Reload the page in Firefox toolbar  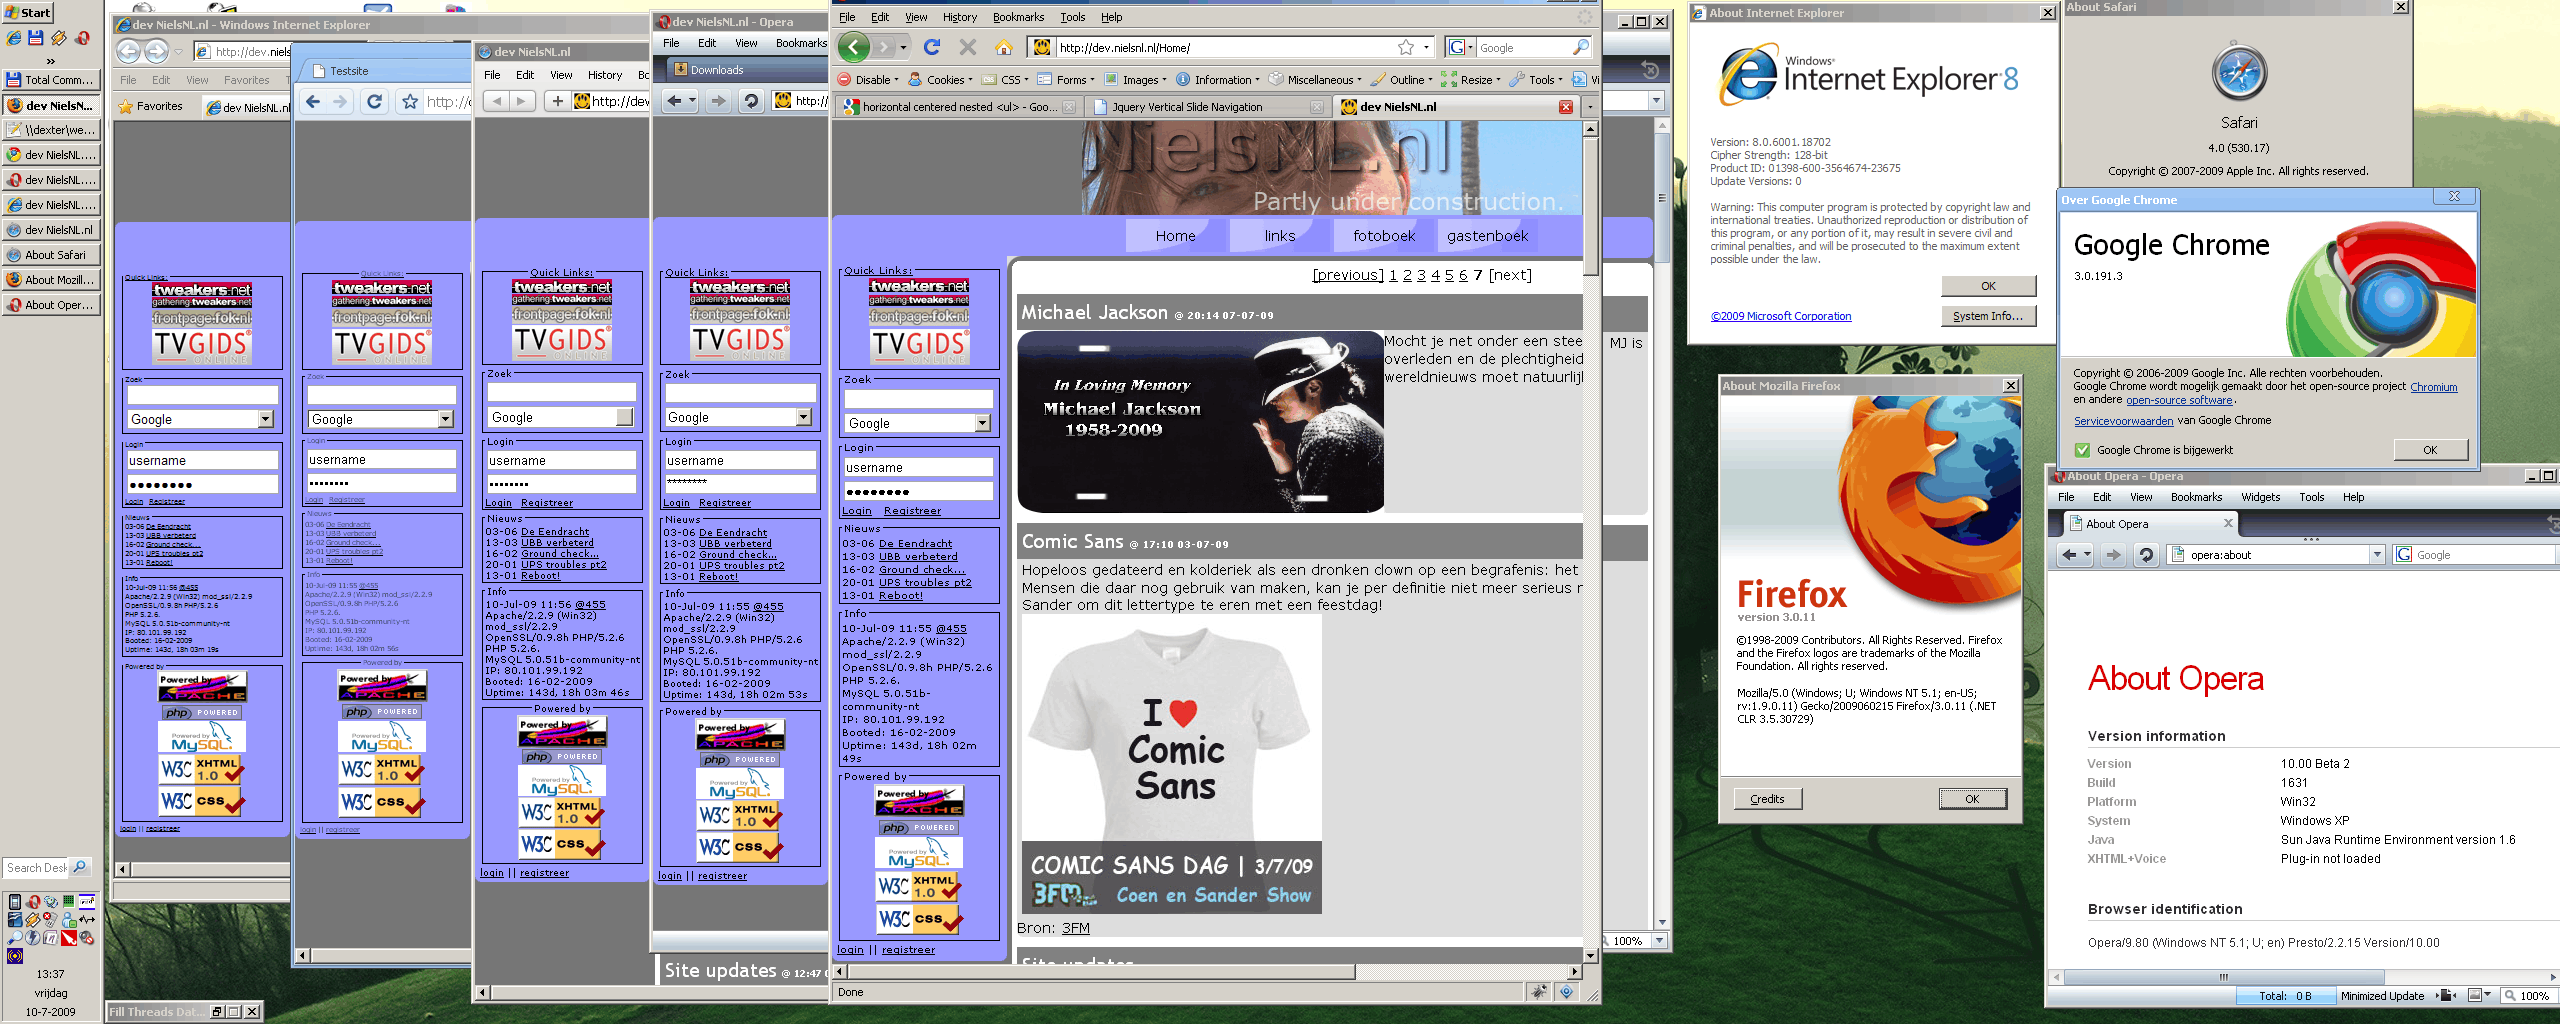tap(932, 47)
